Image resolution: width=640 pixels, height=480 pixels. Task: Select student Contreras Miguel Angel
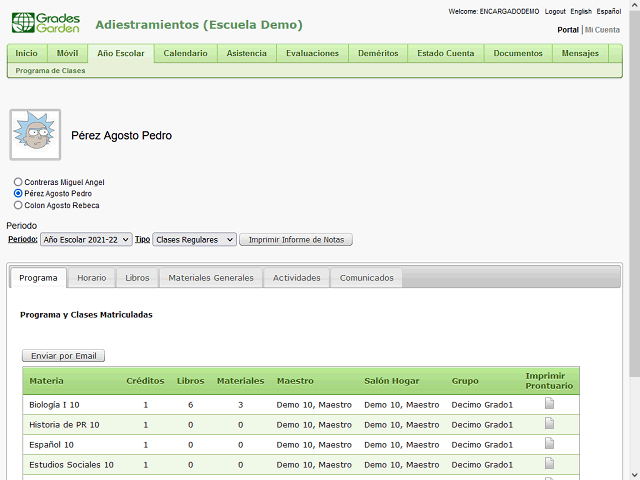point(18,182)
